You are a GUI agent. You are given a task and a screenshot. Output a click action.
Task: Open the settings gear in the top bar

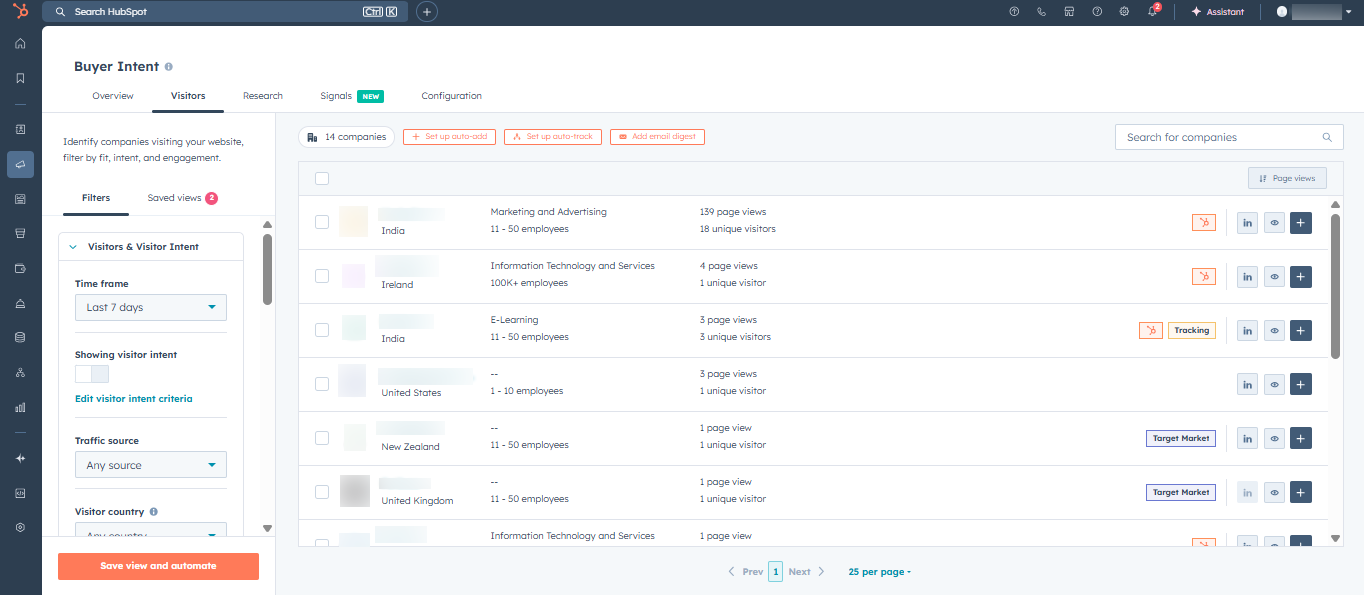click(1124, 11)
